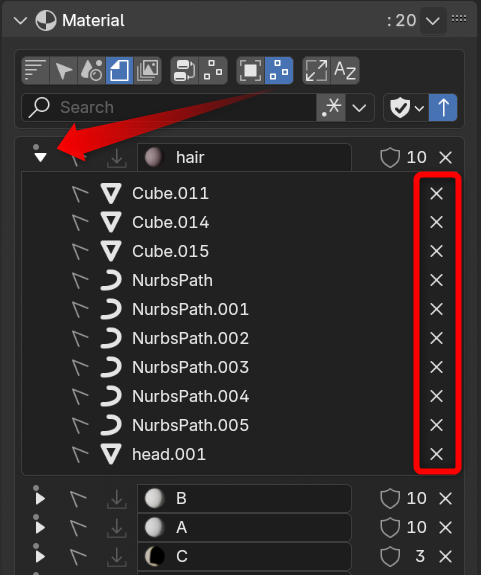Collapse the Material panel with header chevron
Screen dimensions: 481x575
[21, 20]
